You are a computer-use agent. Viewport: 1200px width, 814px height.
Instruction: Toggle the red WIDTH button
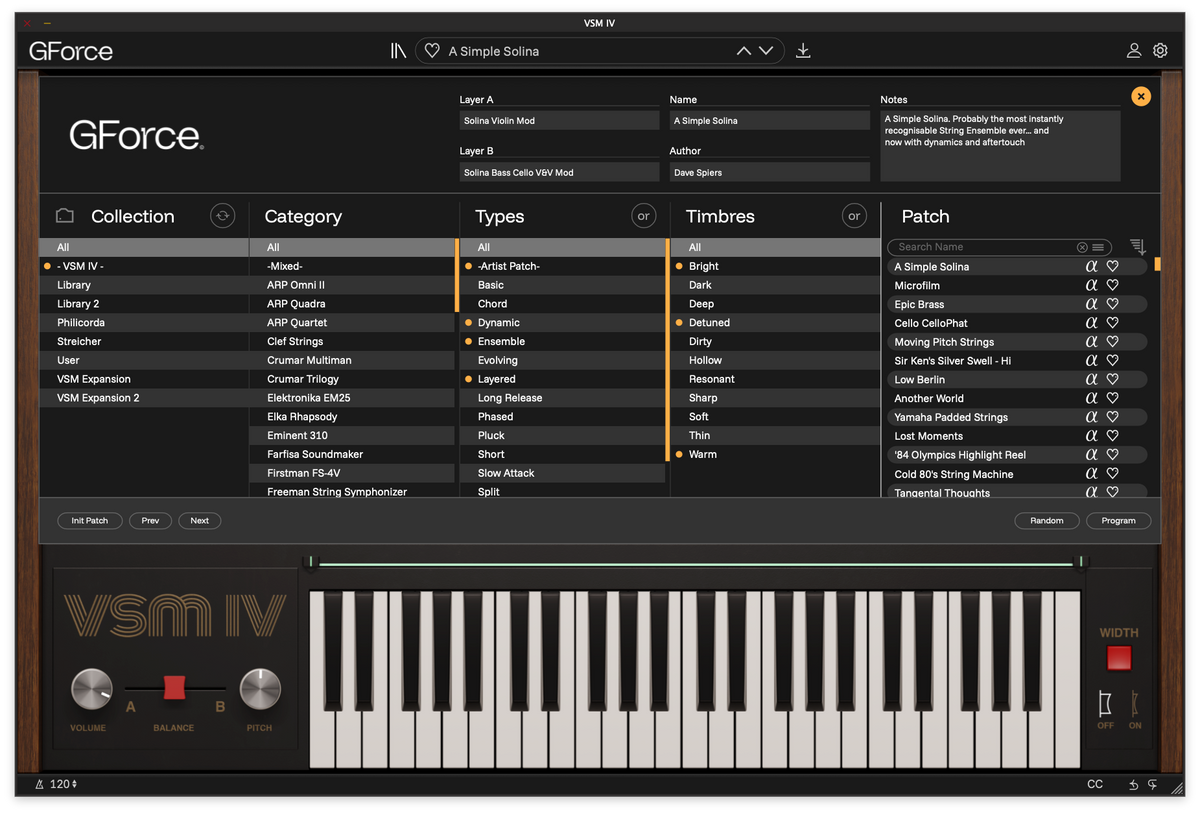click(1119, 658)
